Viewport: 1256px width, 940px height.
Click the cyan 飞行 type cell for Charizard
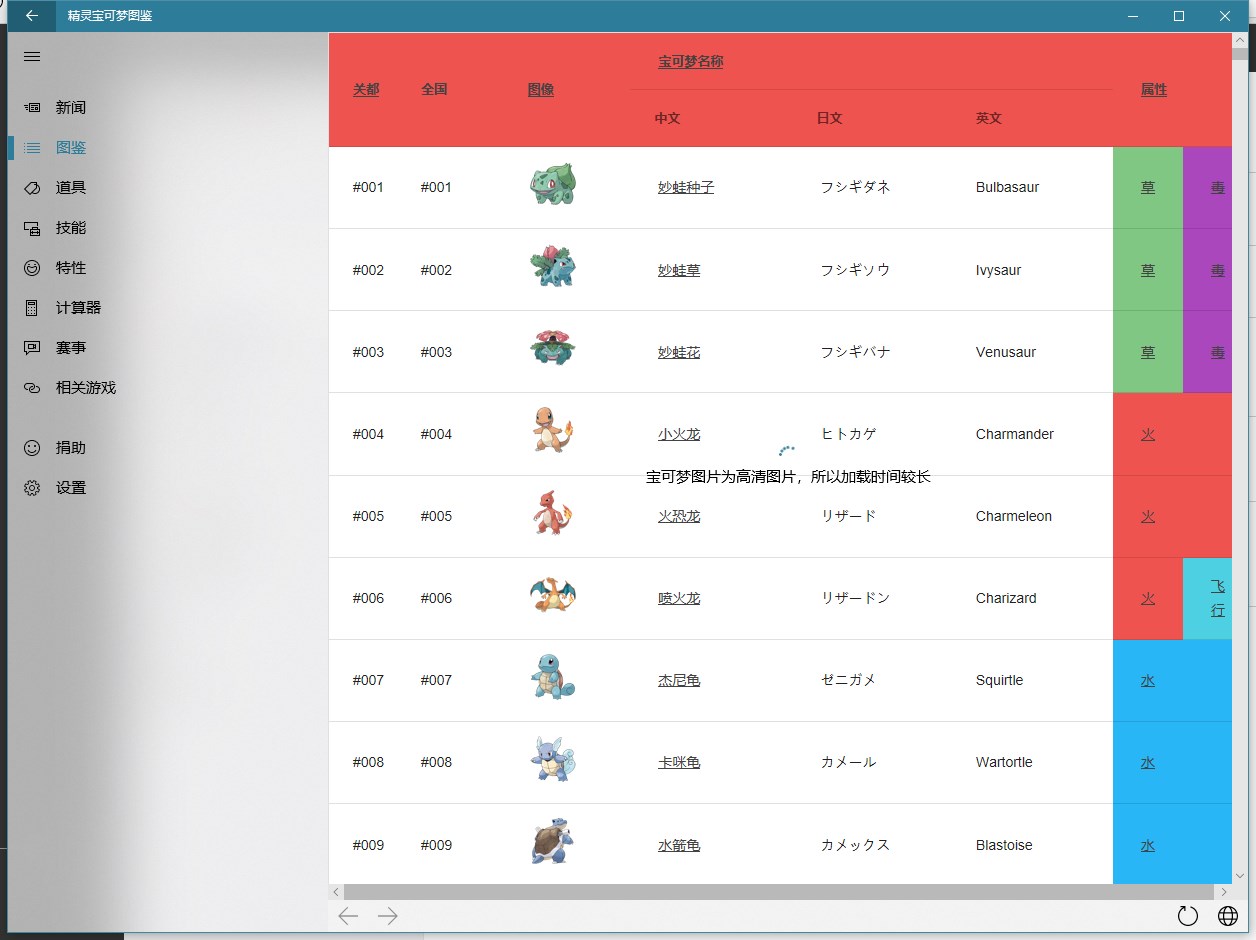[1207, 598]
